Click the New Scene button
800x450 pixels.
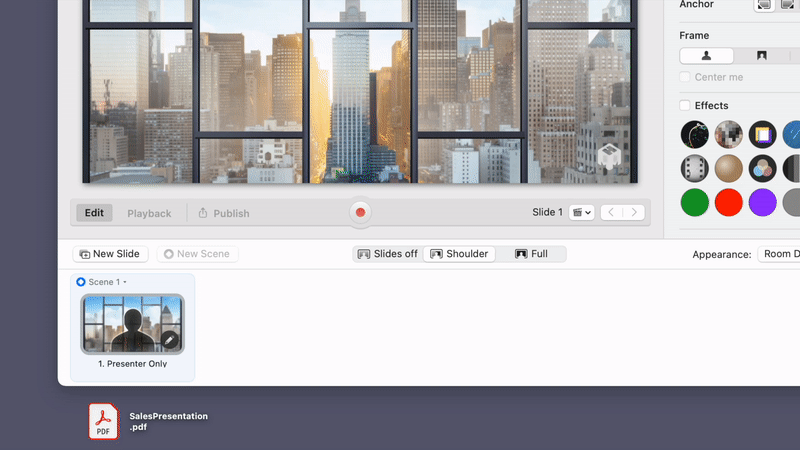click(197, 254)
